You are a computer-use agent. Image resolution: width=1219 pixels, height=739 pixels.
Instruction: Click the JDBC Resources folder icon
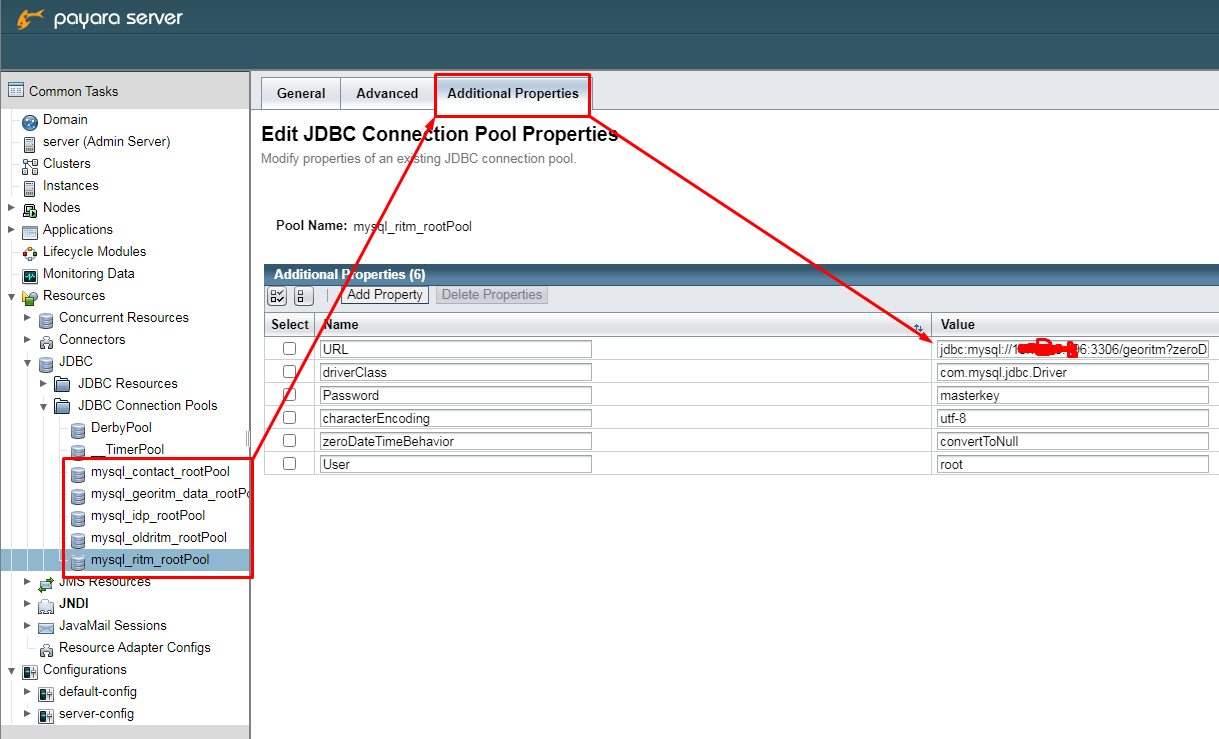(x=62, y=384)
